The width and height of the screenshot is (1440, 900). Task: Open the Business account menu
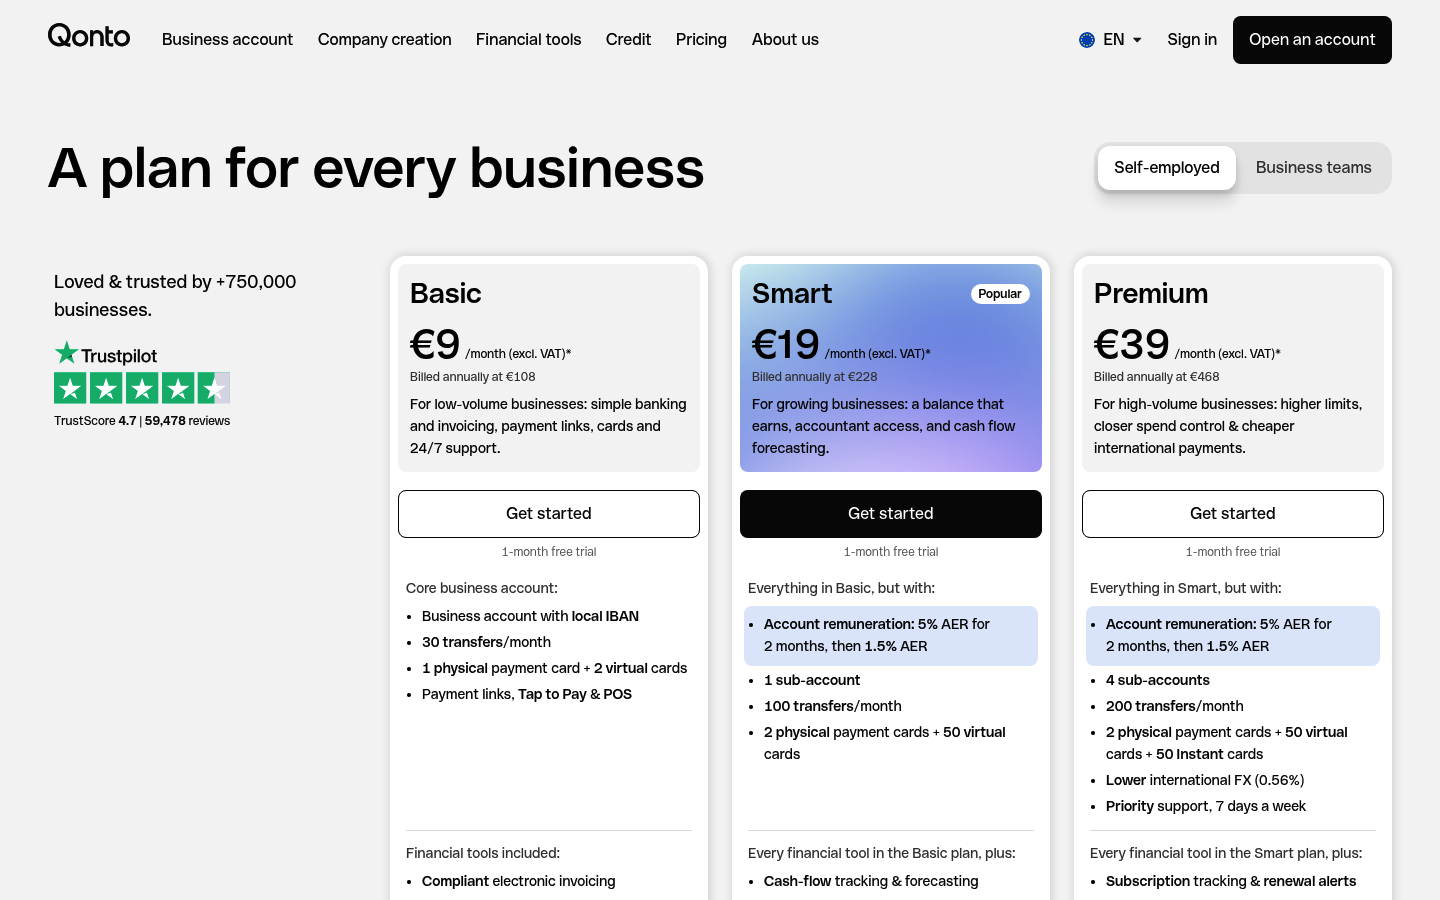pyautogui.click(x=227, y=40)
